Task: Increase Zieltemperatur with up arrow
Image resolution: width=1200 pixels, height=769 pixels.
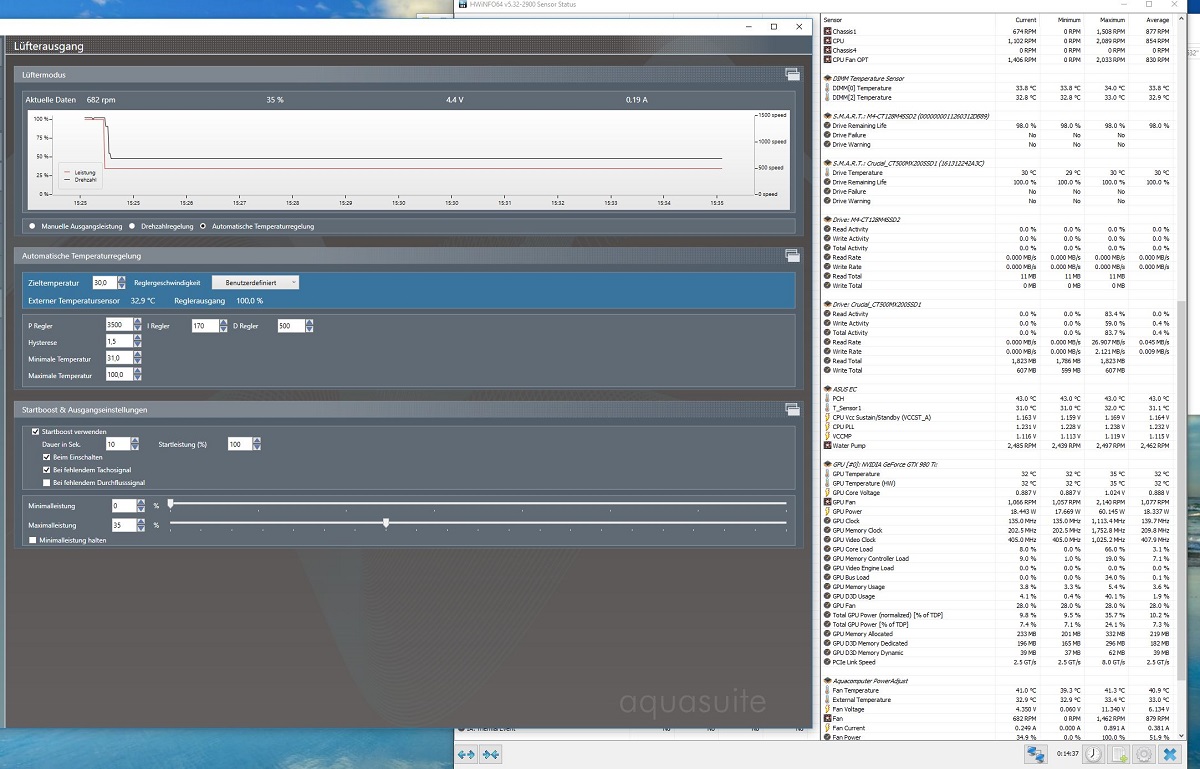Action: (x=121, y=279)
